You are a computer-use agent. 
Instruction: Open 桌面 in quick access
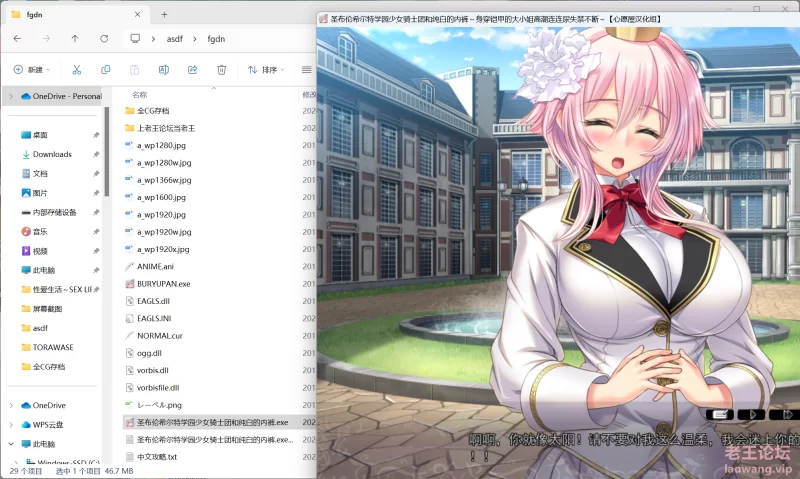point(40,135)
